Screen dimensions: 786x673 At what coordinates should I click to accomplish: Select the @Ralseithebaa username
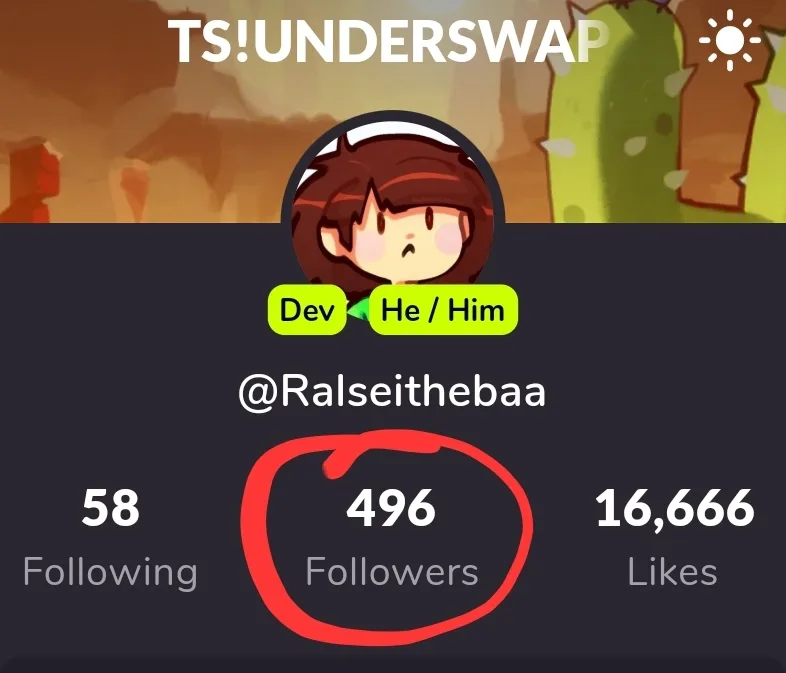pyautogui.click(x=392, y=393)
